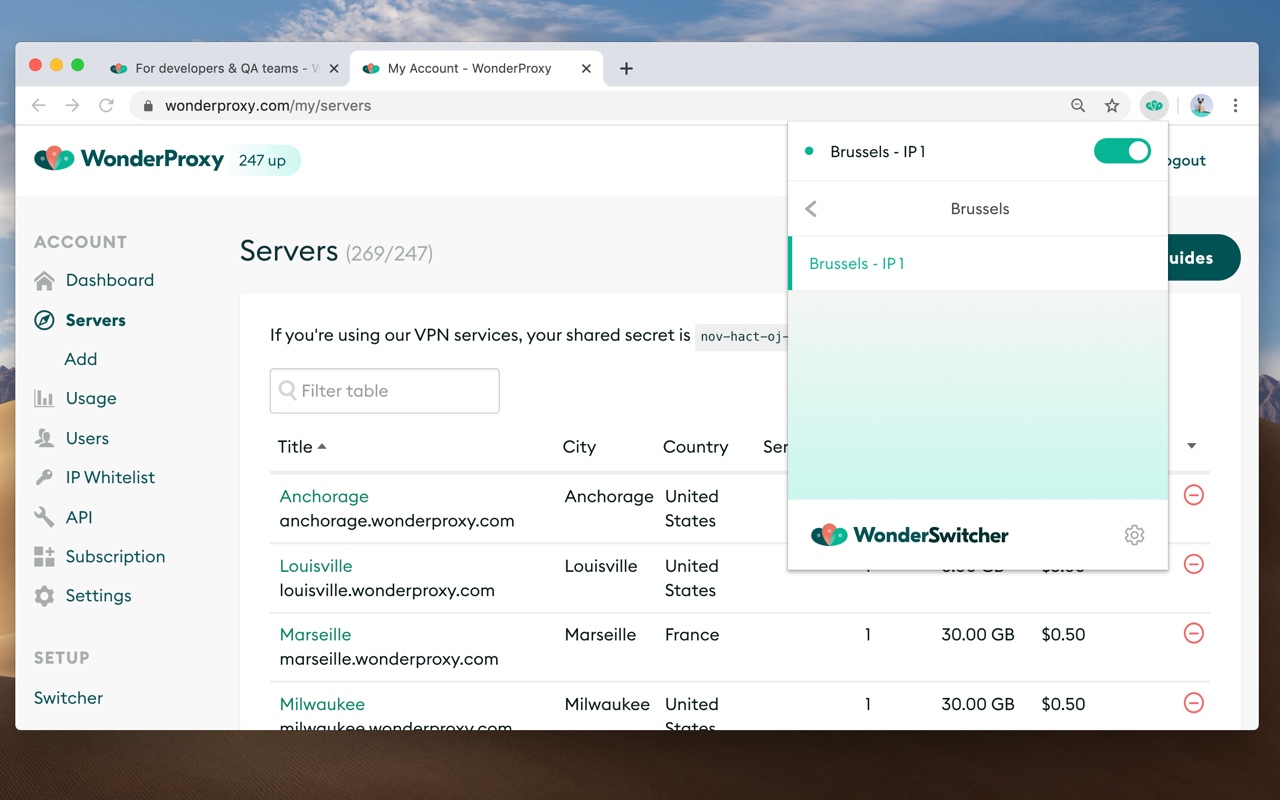This screenshot has height=800, width=1280.
Task: Click the WonderSwitcher extension icon in toolbar
Action: tap(1154, 105)
